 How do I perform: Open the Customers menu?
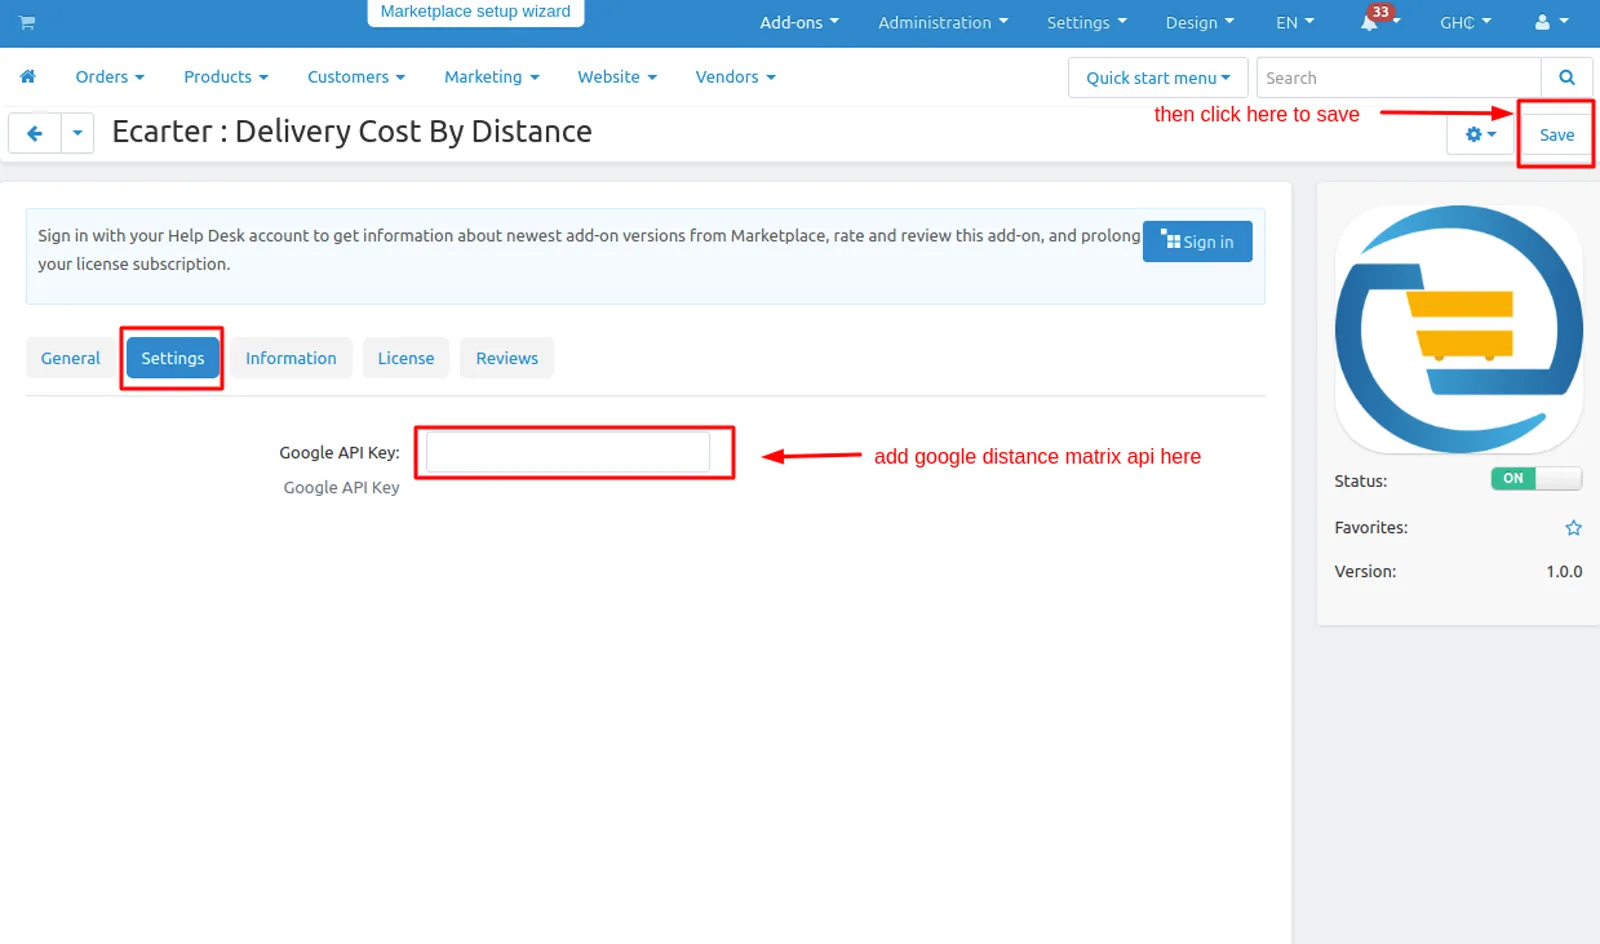click(x=356, y=77)
